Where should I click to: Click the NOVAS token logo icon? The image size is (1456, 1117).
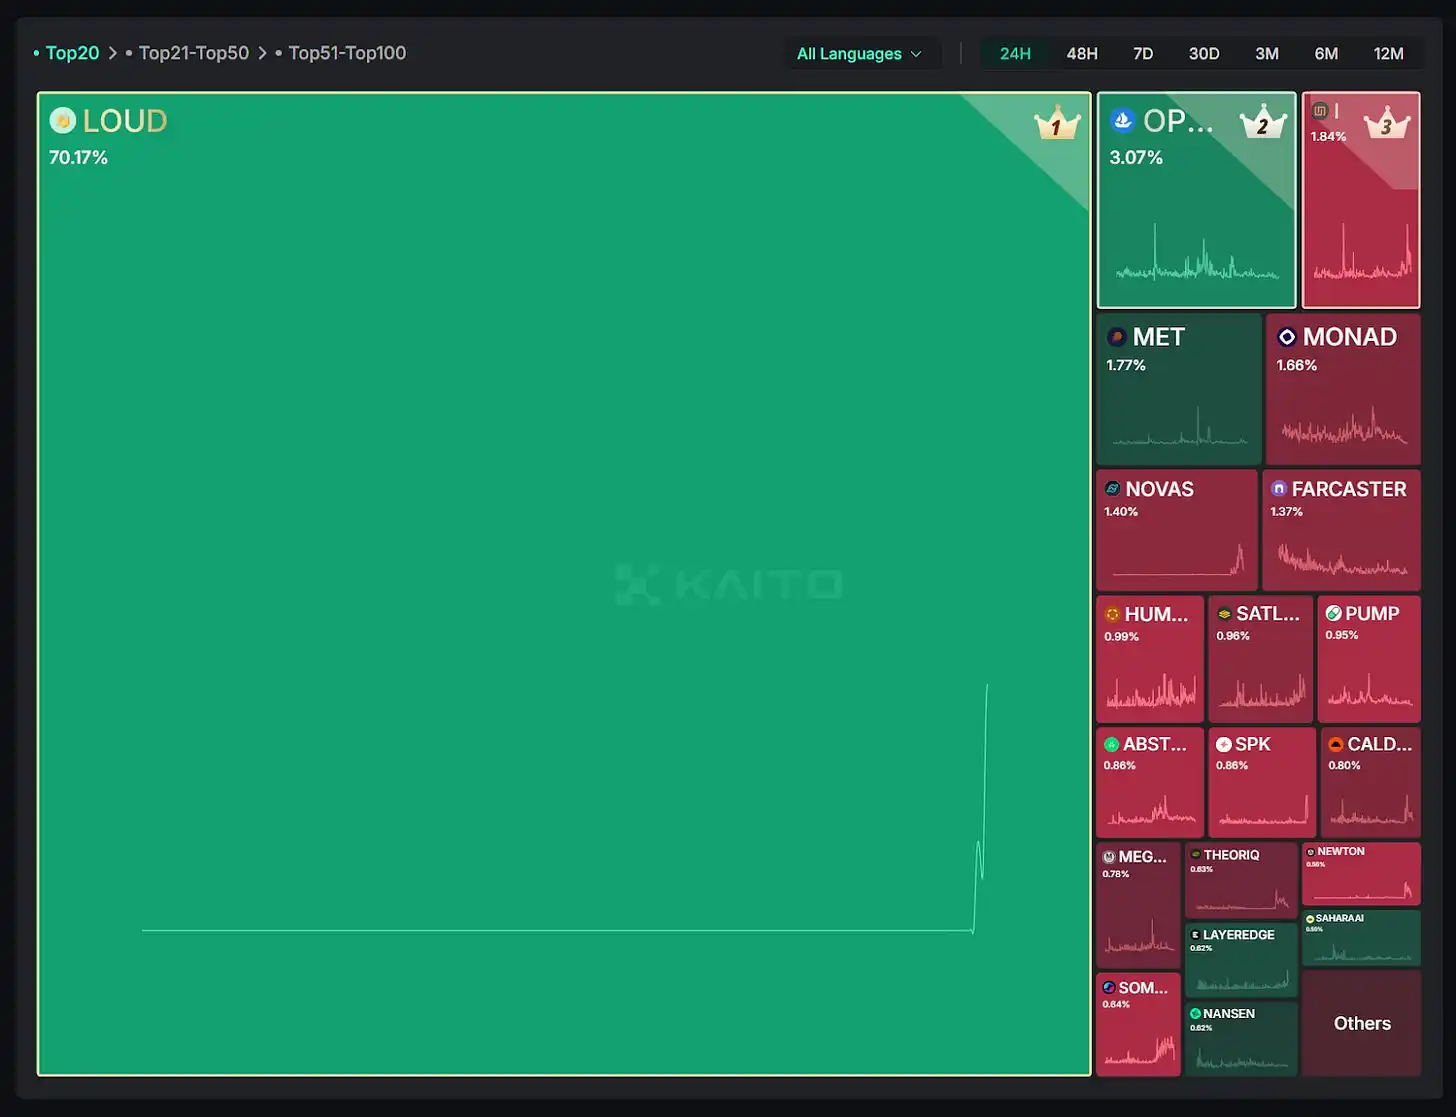1112,489
